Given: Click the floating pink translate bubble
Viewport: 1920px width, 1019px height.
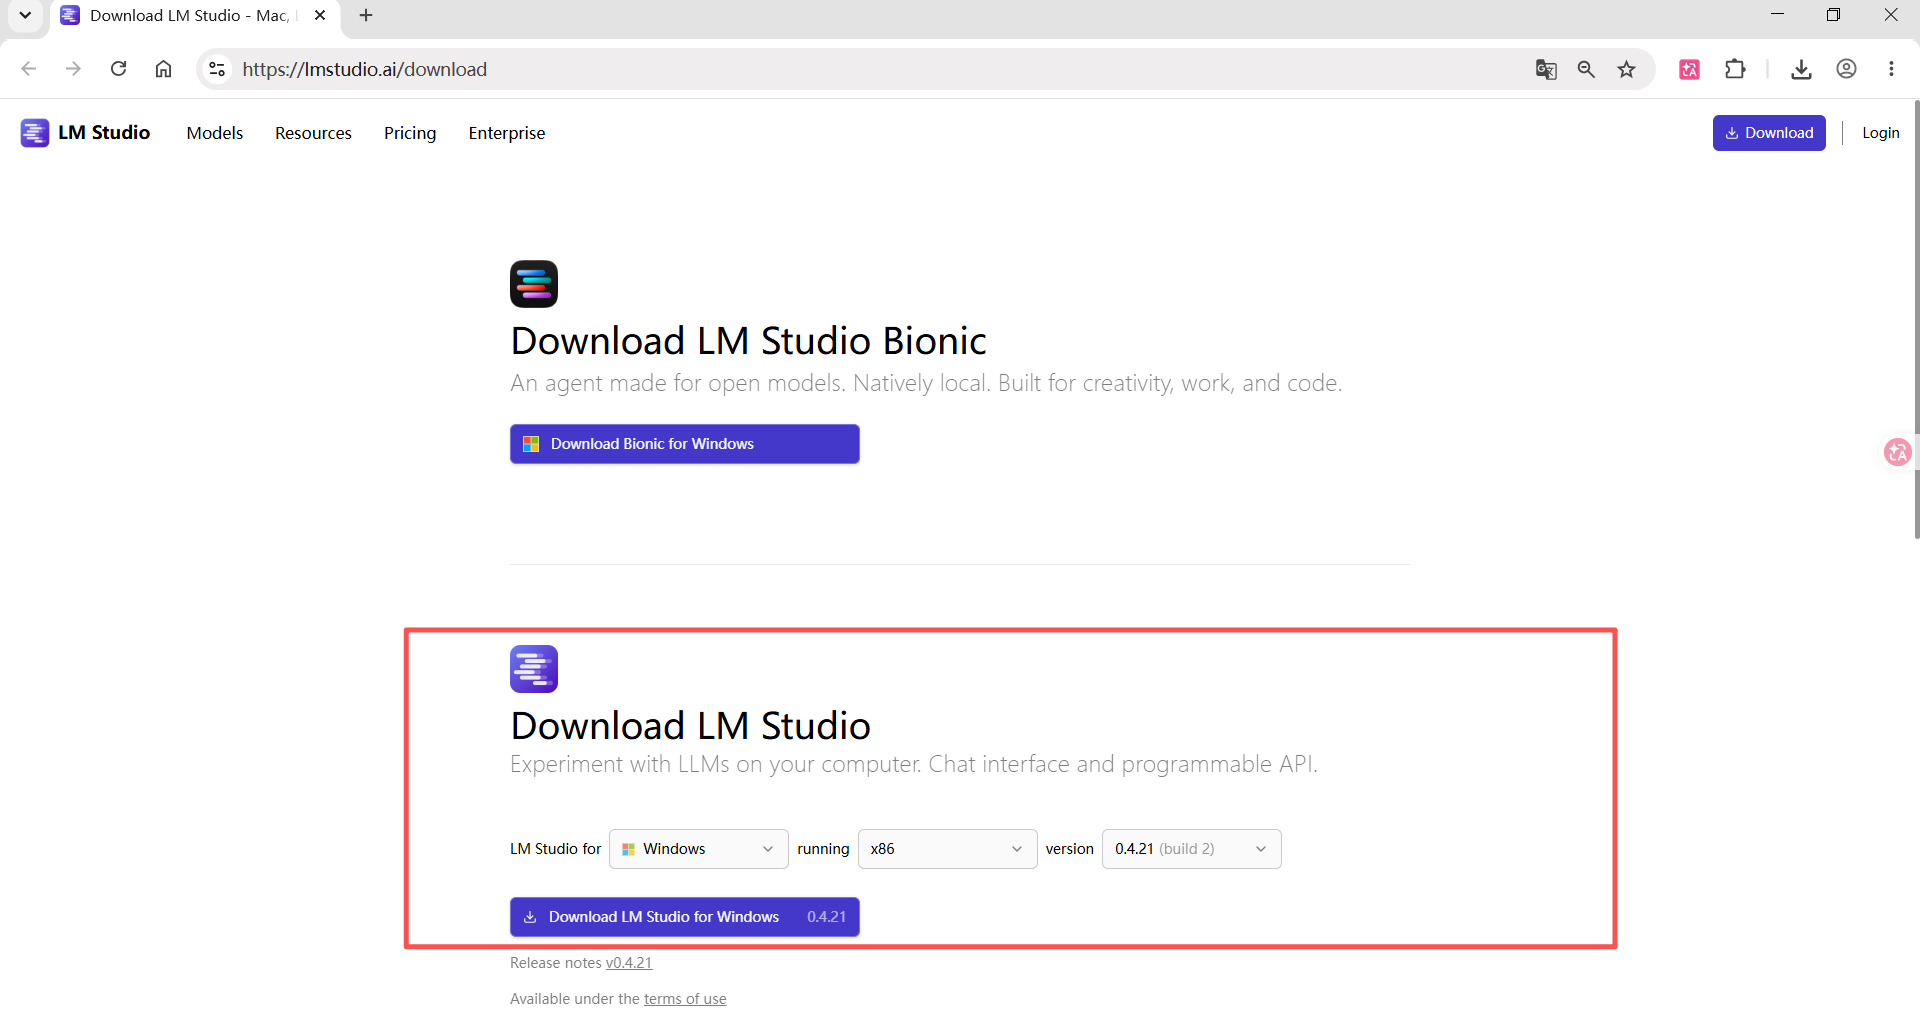Looking at the screenshot, I should tap(1897, 452).
